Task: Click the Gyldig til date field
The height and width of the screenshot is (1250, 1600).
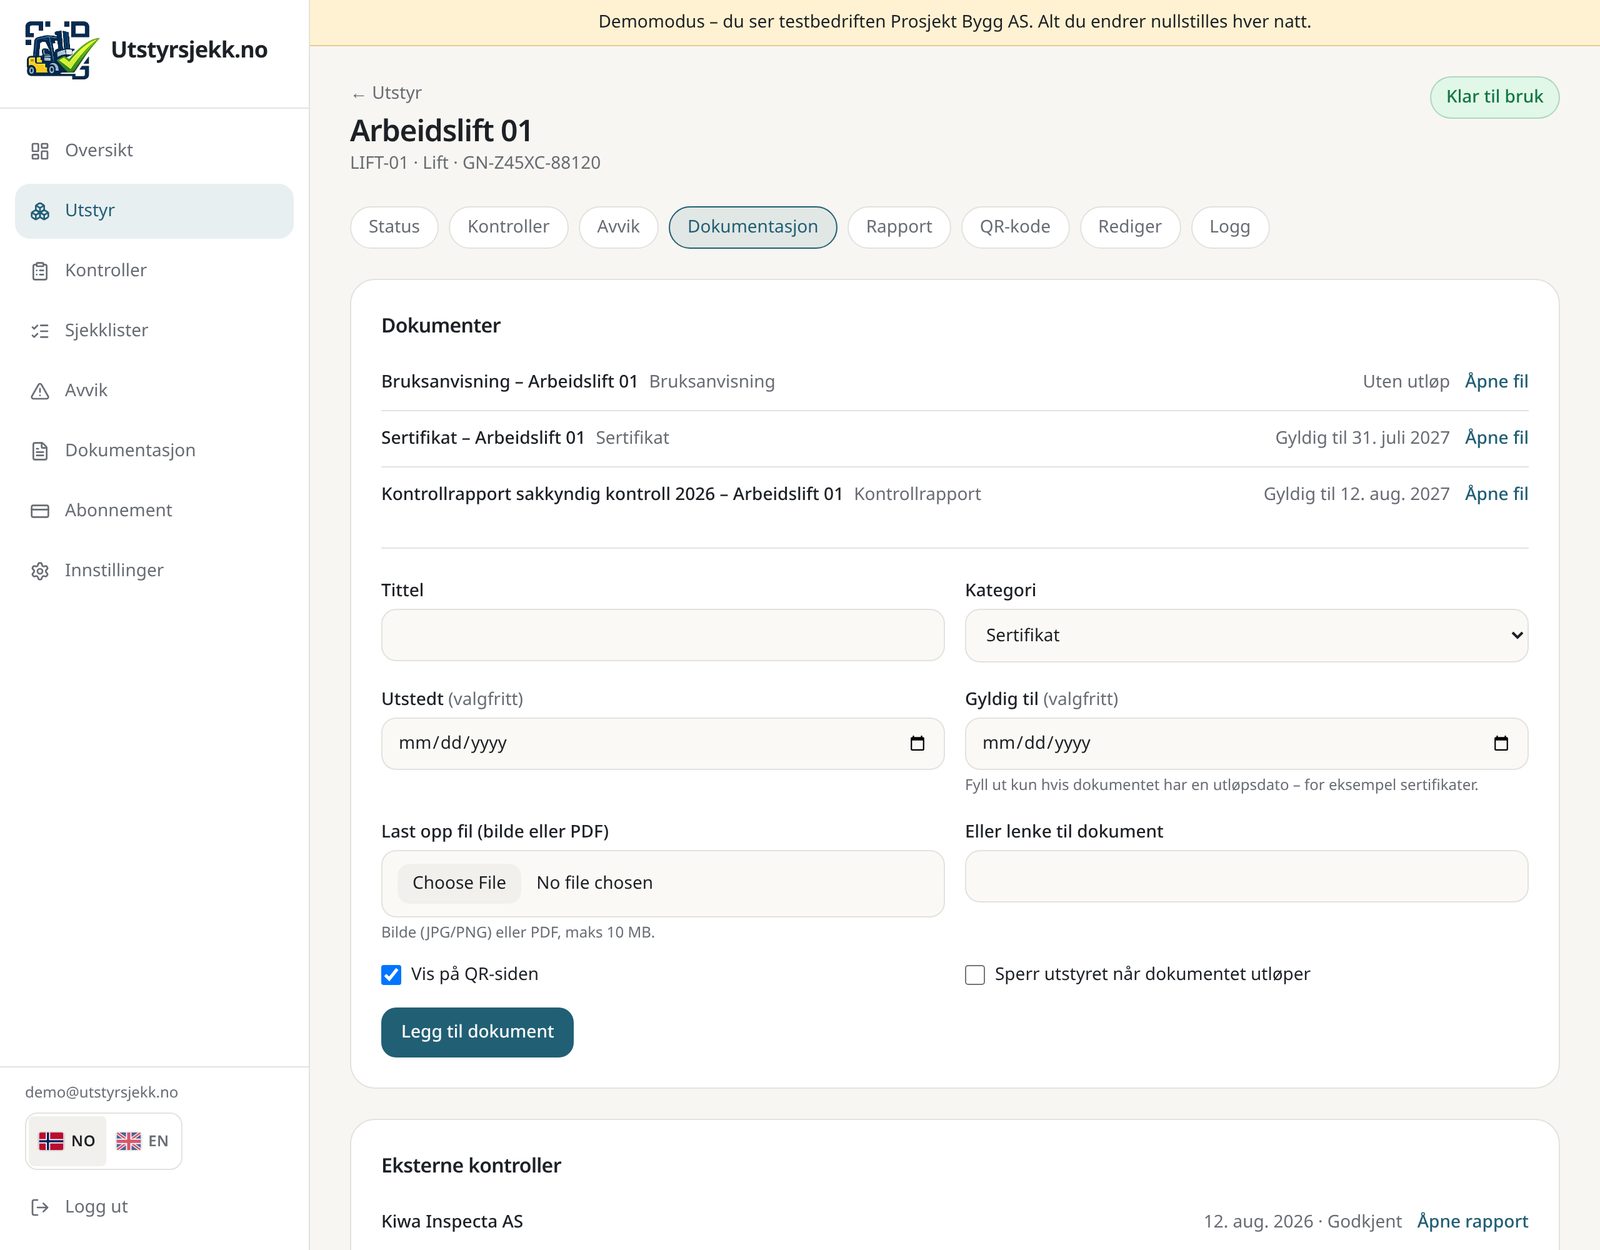Action: point(1246,743)
